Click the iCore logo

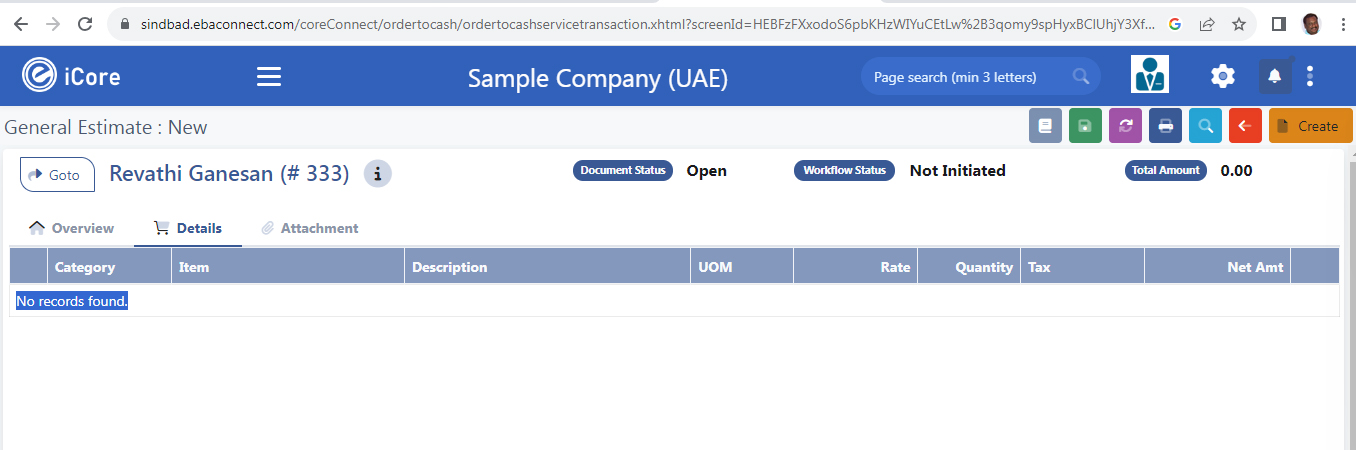click(x=71, y=75)
